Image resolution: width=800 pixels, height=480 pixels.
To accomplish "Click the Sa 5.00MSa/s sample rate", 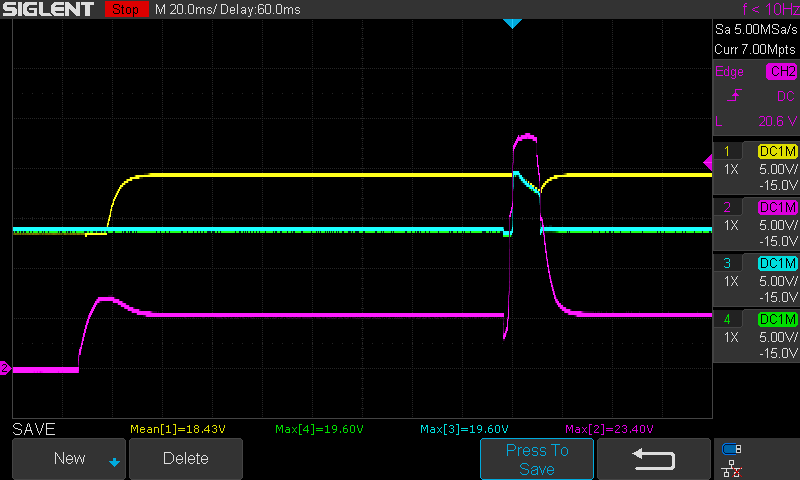I will (756, 30).
